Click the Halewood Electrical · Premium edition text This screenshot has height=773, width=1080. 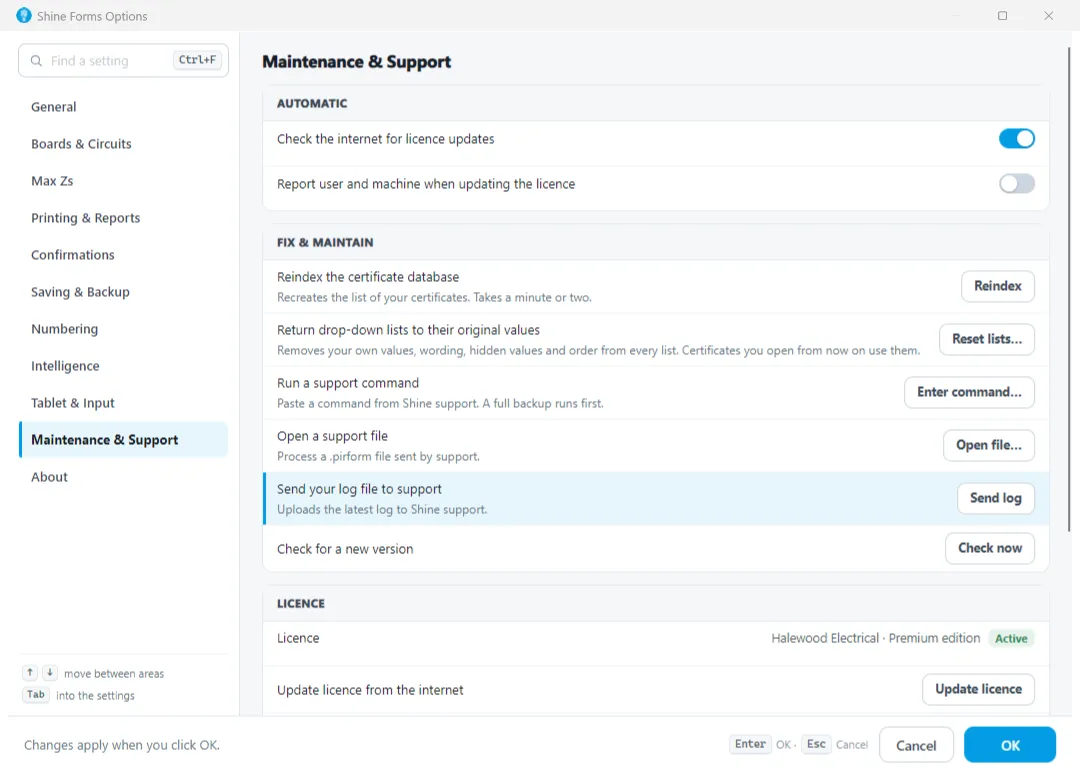coord(875,639)
